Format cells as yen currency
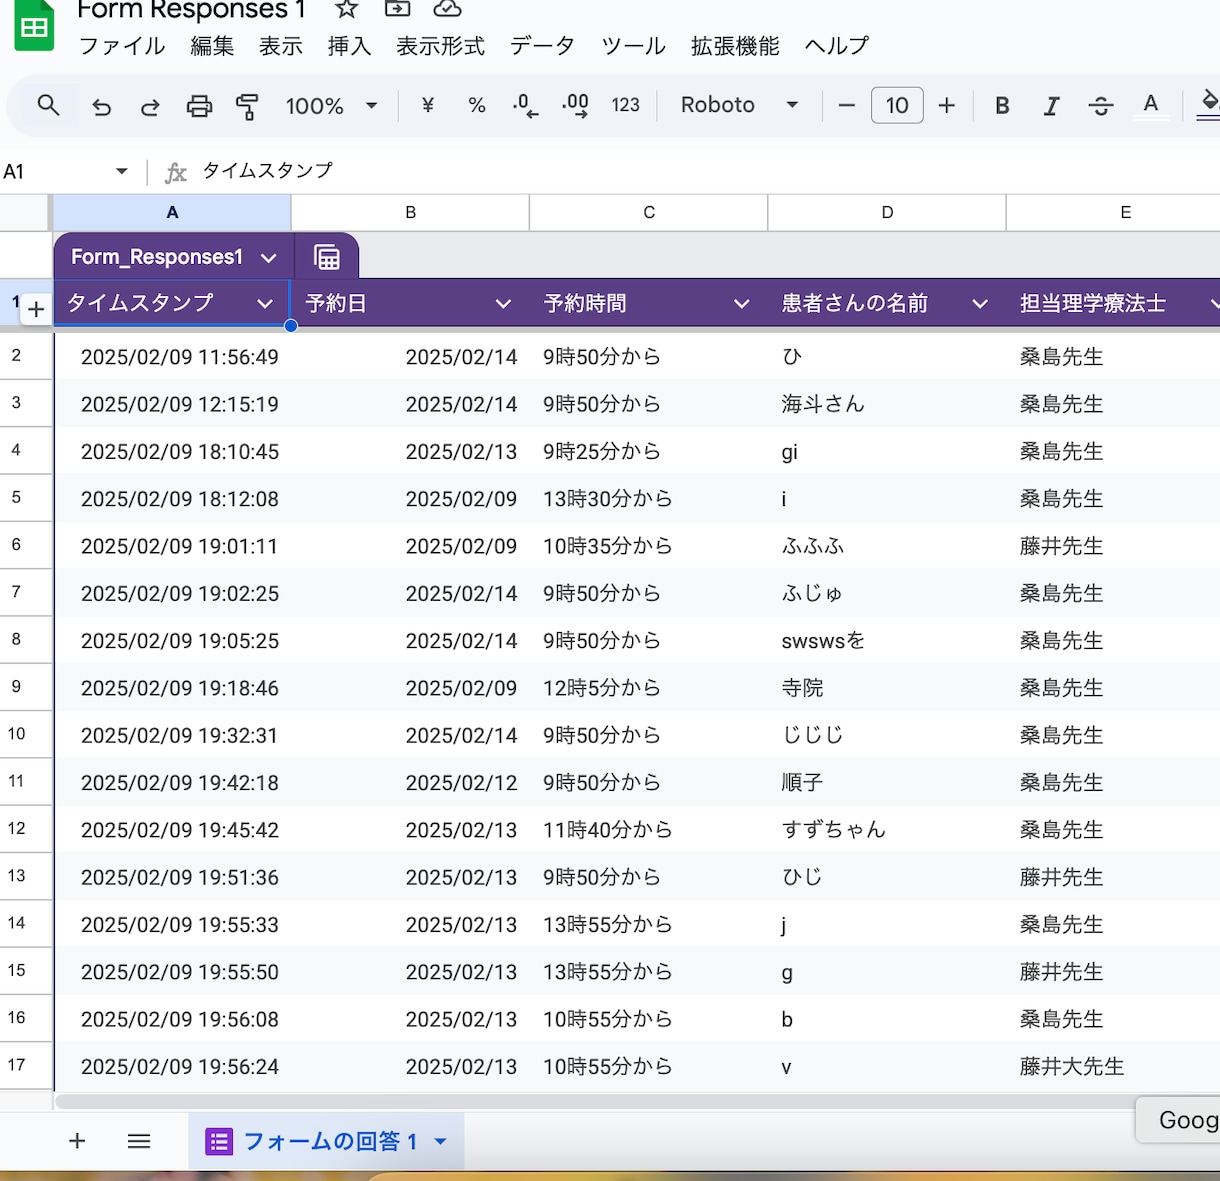 pos(428,105)
